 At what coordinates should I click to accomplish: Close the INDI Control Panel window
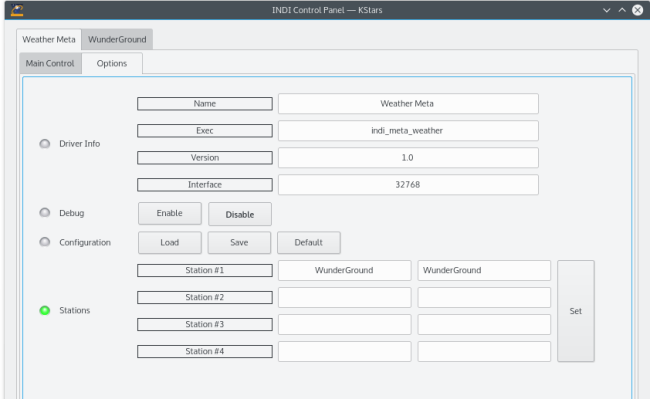(x=638, y=10)
